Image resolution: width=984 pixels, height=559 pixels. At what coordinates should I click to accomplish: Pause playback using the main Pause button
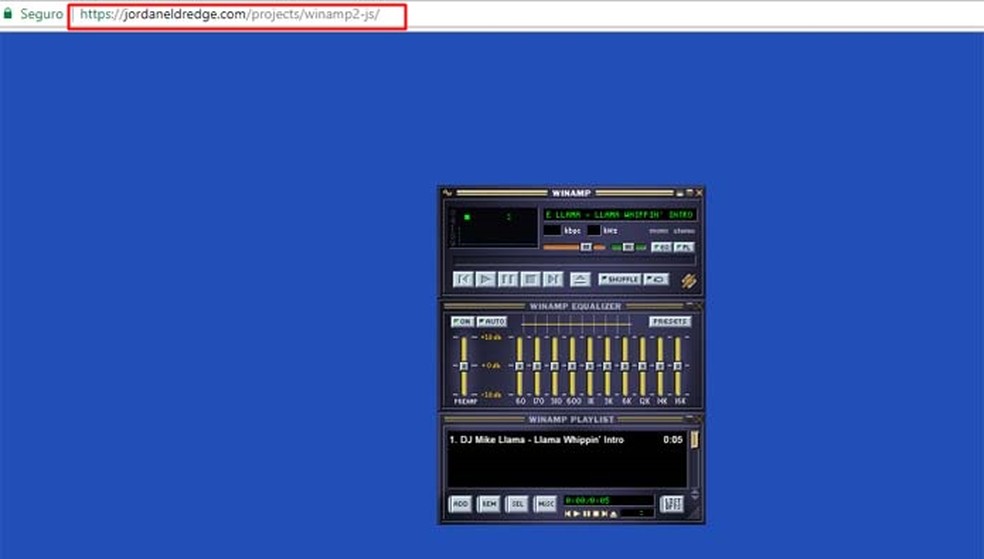click(508, 279)
